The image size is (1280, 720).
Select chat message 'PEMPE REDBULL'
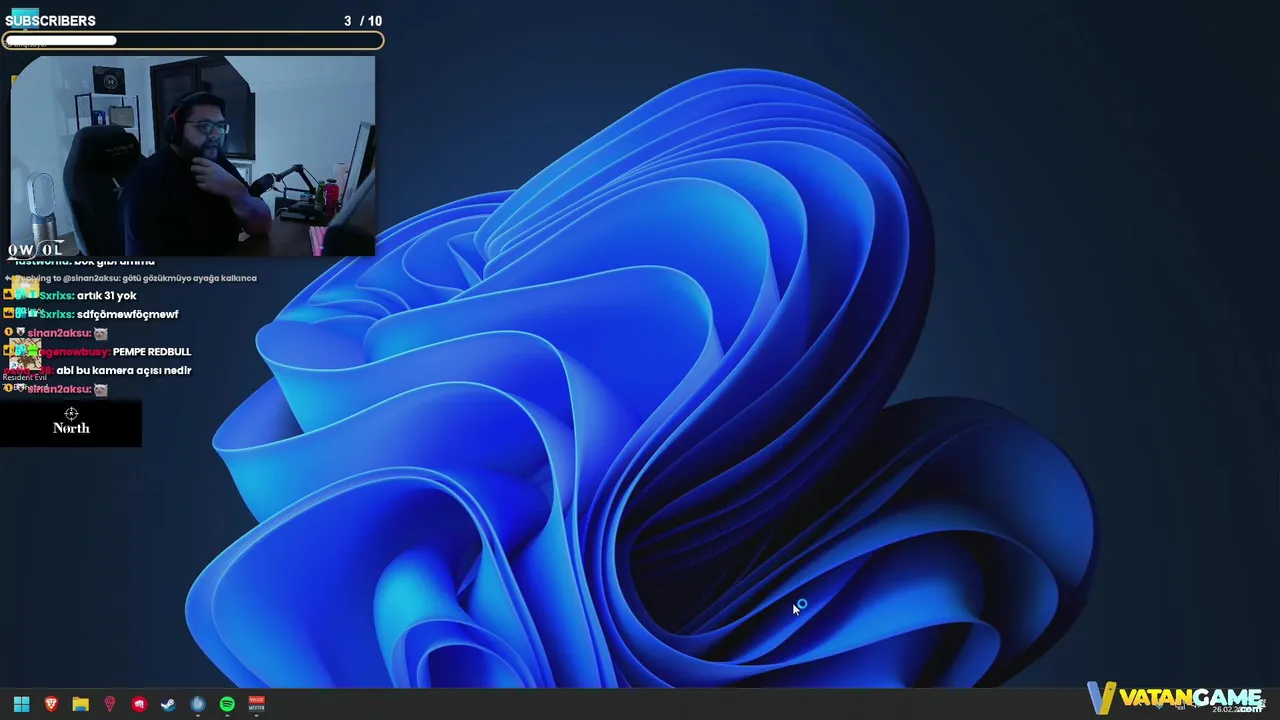click(151, 352)
